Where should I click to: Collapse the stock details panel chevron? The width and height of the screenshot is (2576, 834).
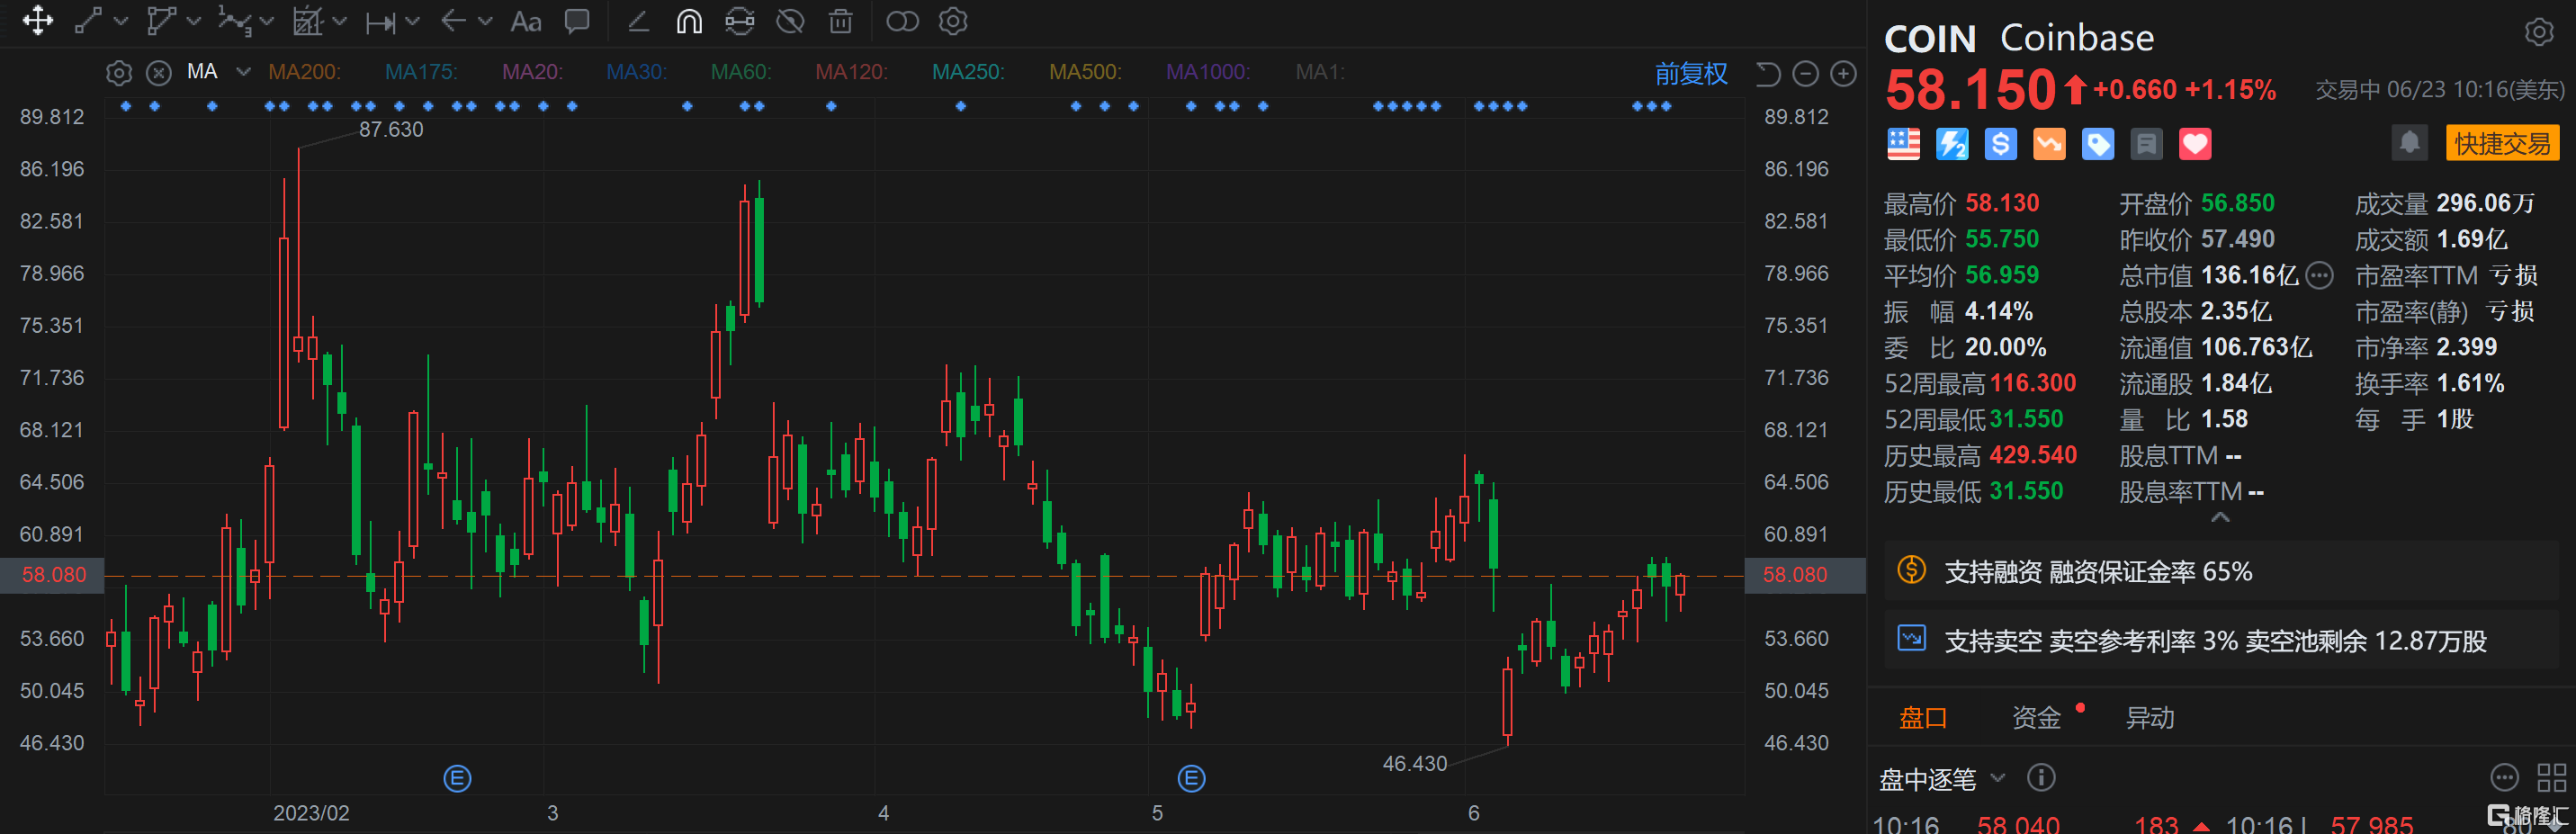point(2220,517)
